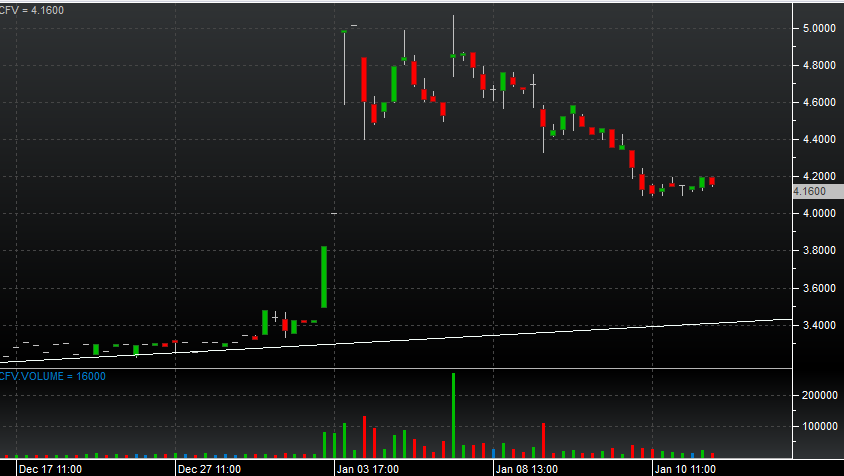Click the Jan 10 11:00 time label
844x476 pixels.
pos(686,468)
